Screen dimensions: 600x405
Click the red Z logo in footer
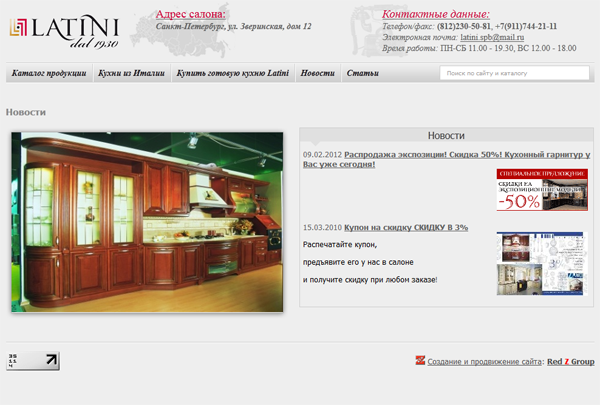pyautogui.click(x=420, y=360)
